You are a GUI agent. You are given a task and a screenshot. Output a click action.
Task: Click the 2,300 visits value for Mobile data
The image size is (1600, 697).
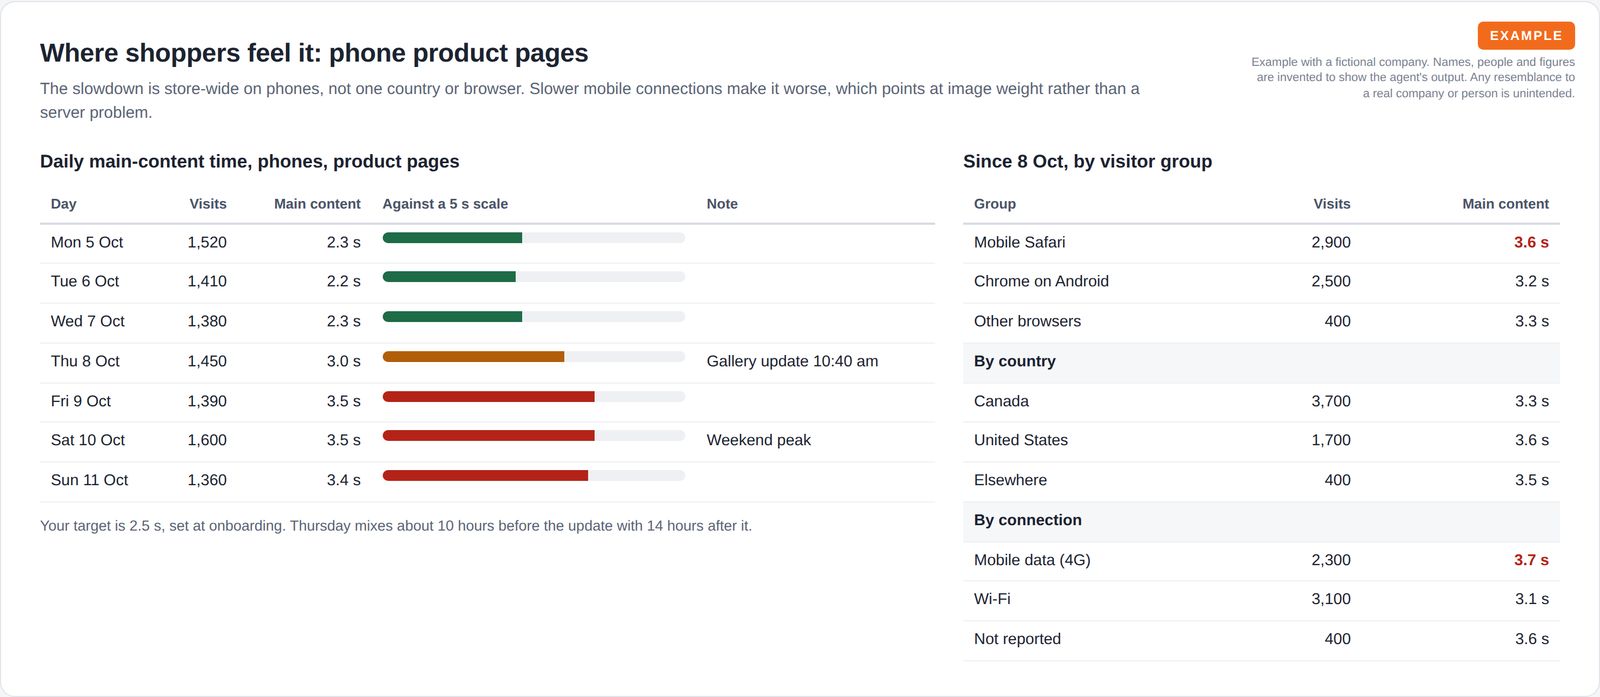(1331, 560)
